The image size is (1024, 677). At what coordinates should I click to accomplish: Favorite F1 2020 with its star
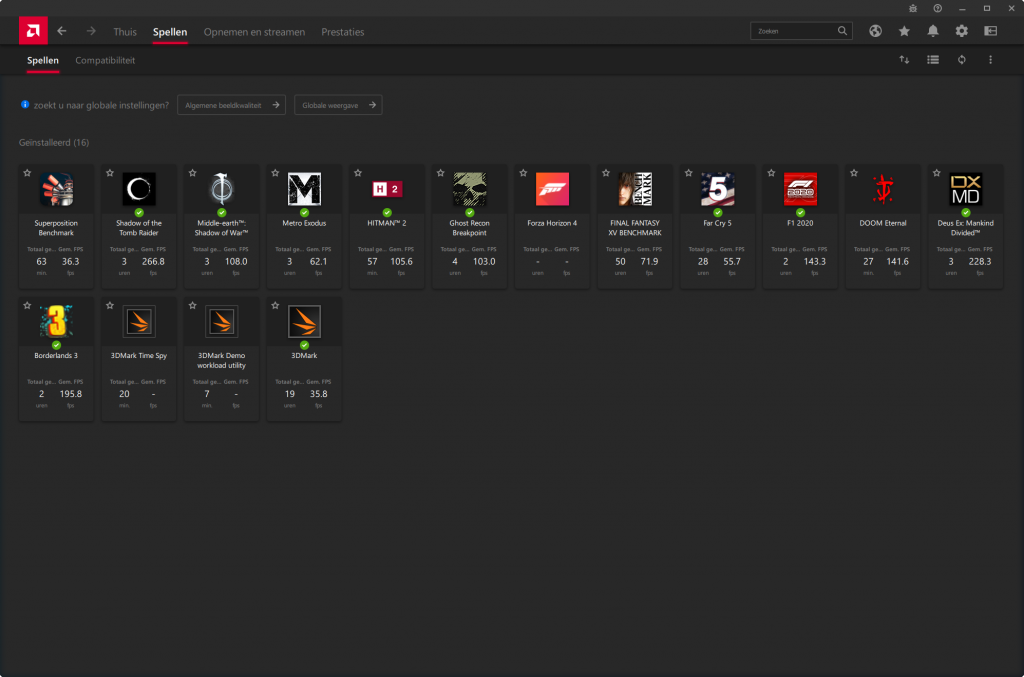pos(771,173)
